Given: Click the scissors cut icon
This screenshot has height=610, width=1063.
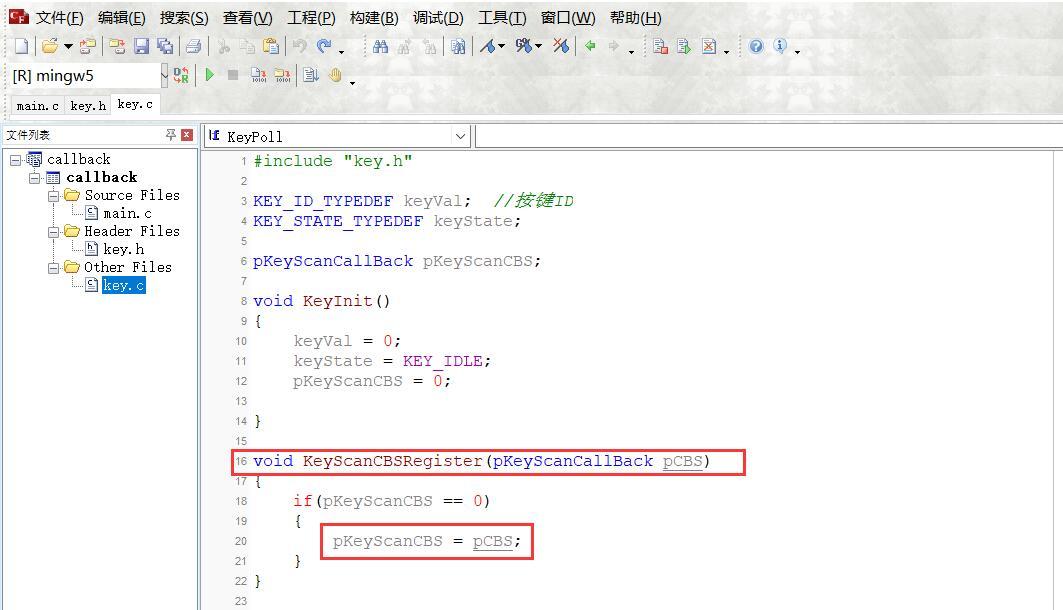Looking at the screenshot, I should [224, 46].
